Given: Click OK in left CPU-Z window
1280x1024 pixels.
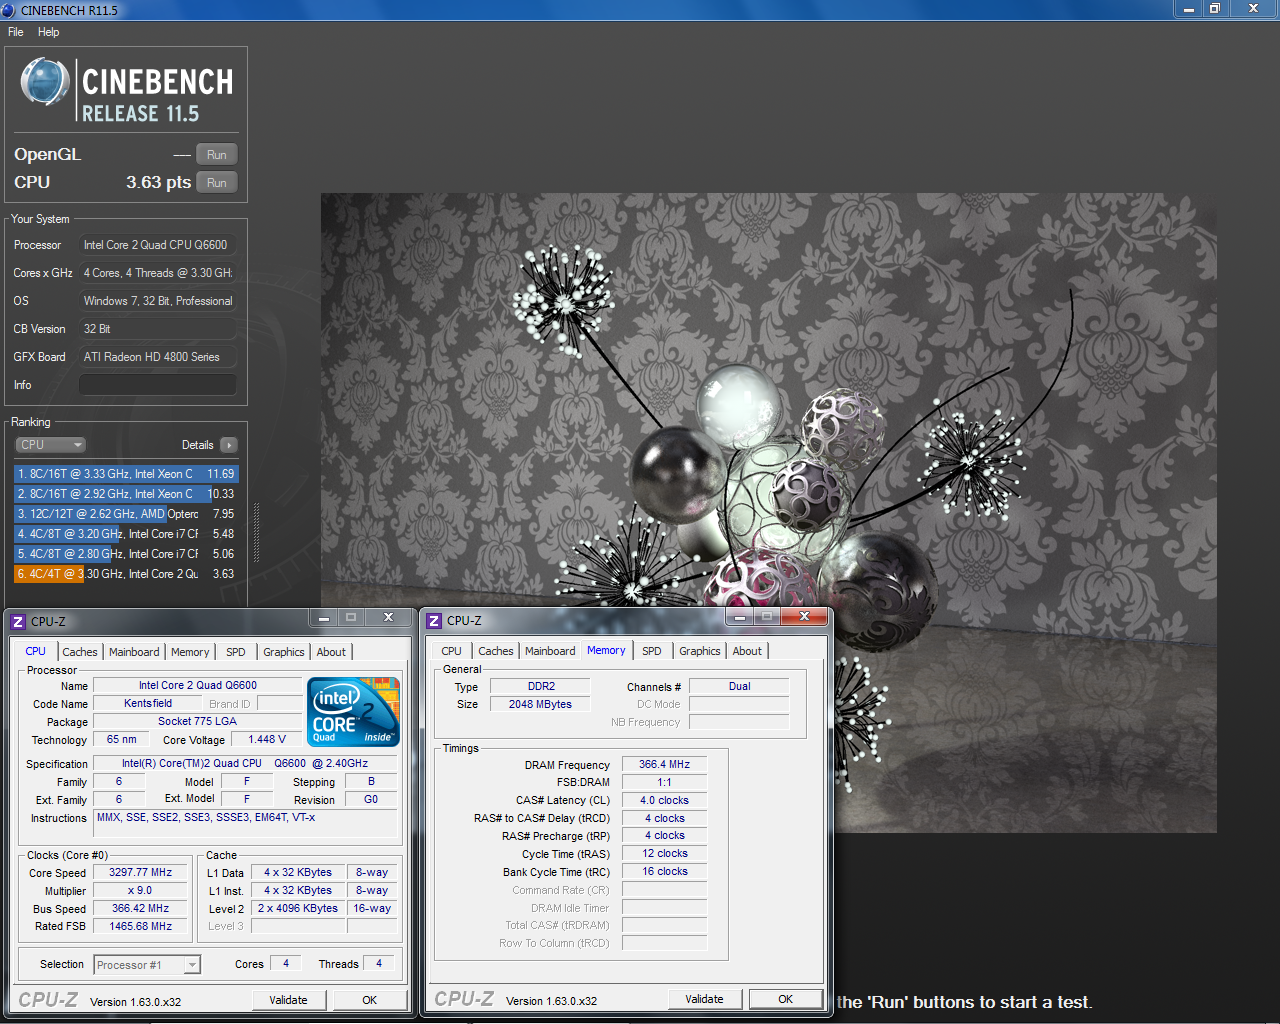Looking at the screenshot, I should (x=370, y=1000).
